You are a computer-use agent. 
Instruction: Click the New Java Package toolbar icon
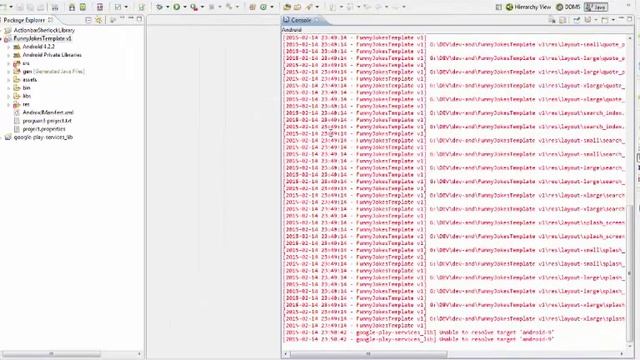pos(253,7)
